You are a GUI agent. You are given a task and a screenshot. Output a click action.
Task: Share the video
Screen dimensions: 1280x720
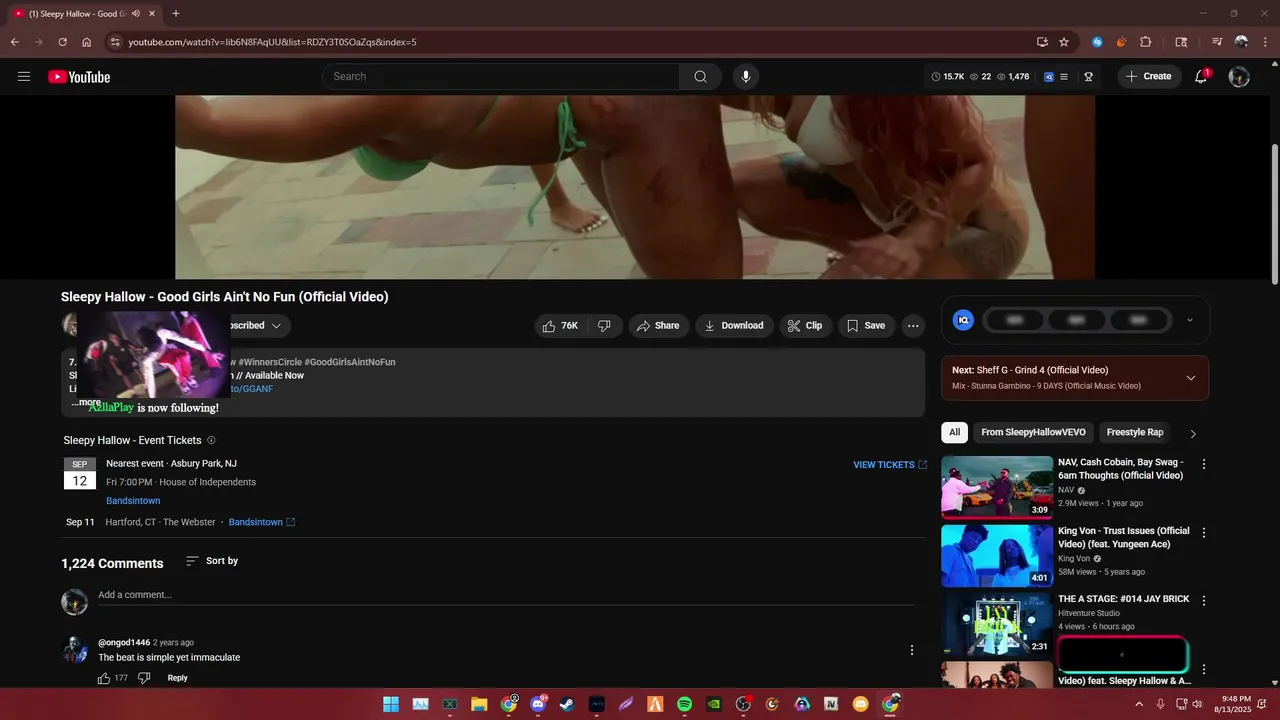pyautogui.click(x=658, y=325)
